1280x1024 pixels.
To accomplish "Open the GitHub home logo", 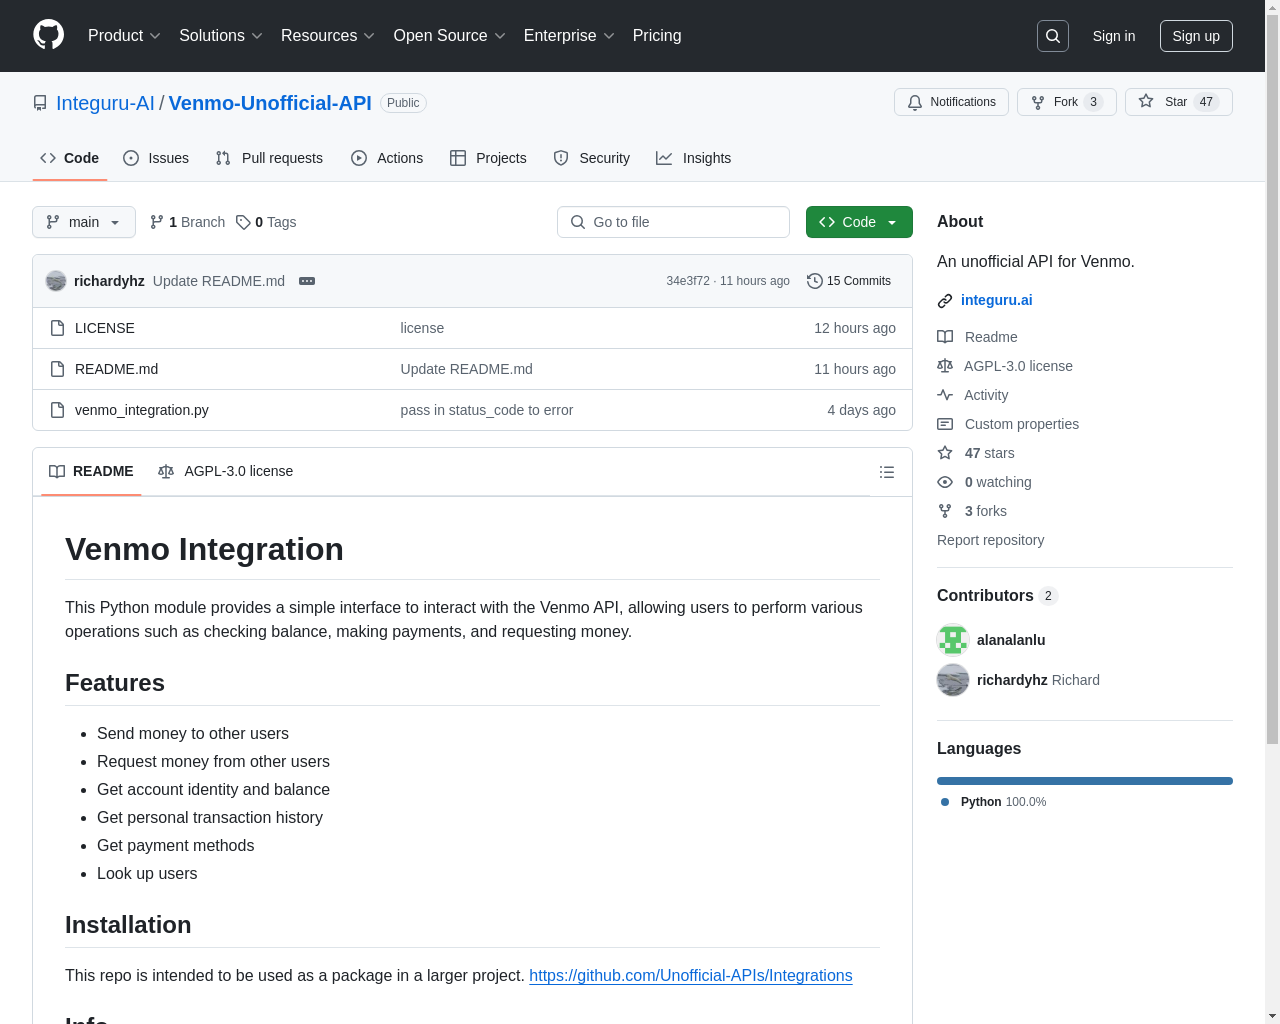I will 48,35.
